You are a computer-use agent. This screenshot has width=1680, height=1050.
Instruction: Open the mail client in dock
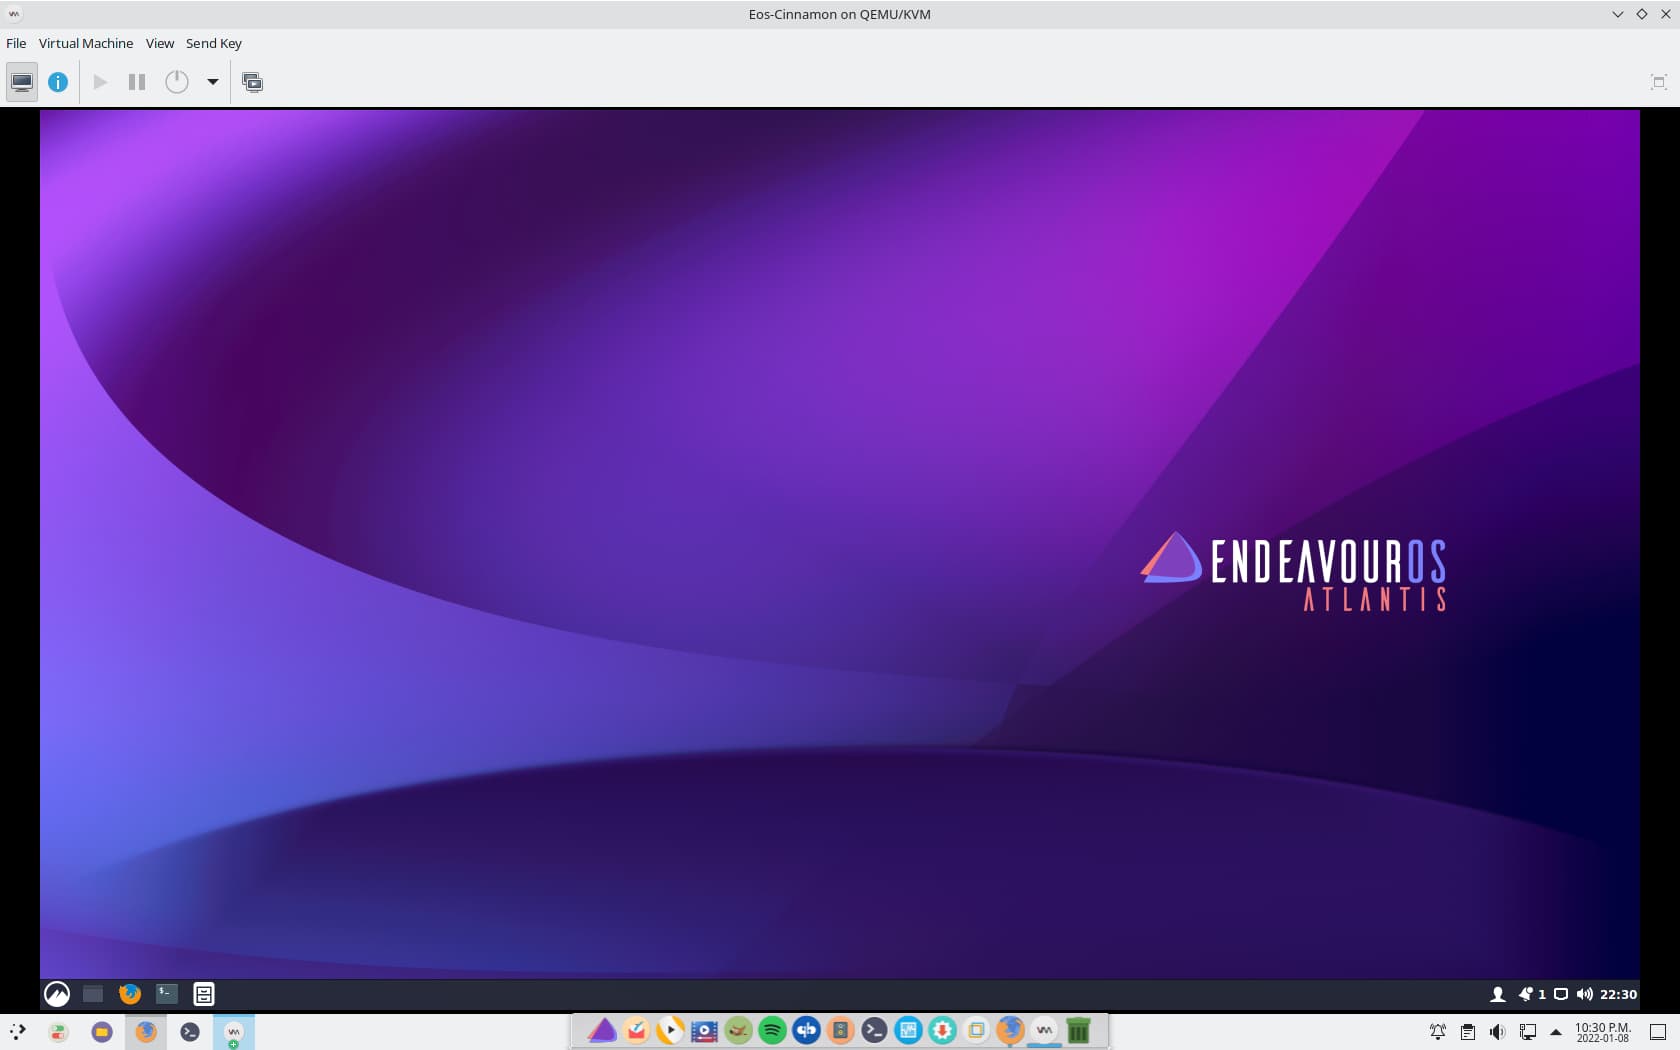(x=637, y=1030)
